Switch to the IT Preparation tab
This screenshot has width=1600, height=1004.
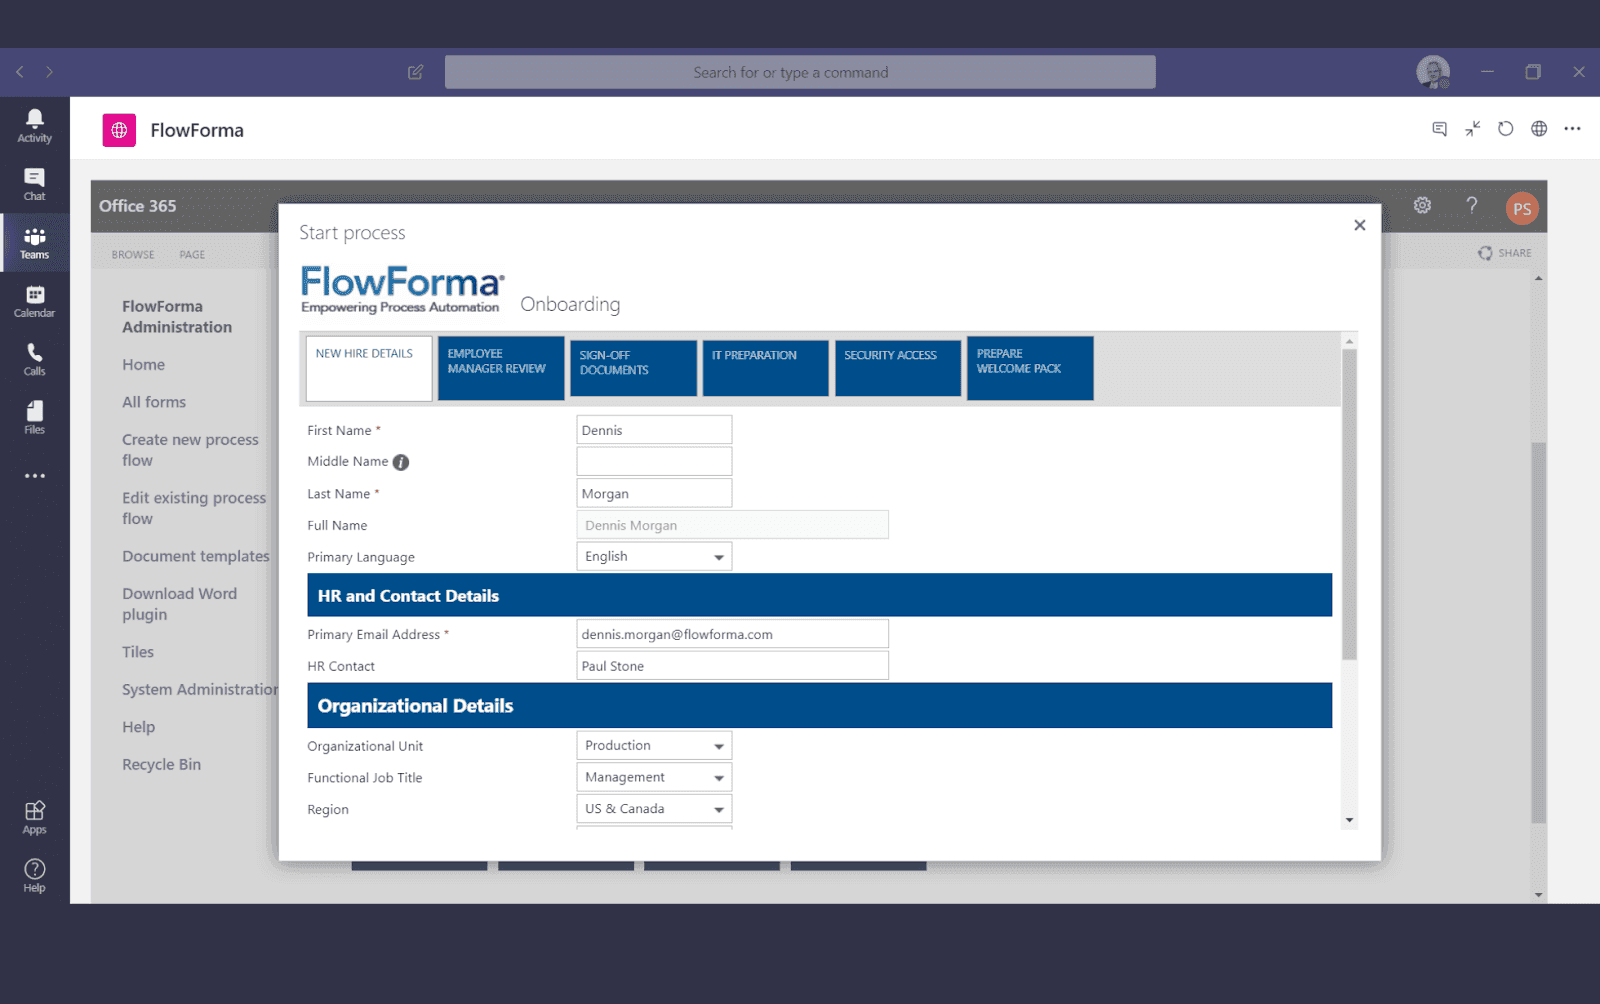(x=764, y=368)
